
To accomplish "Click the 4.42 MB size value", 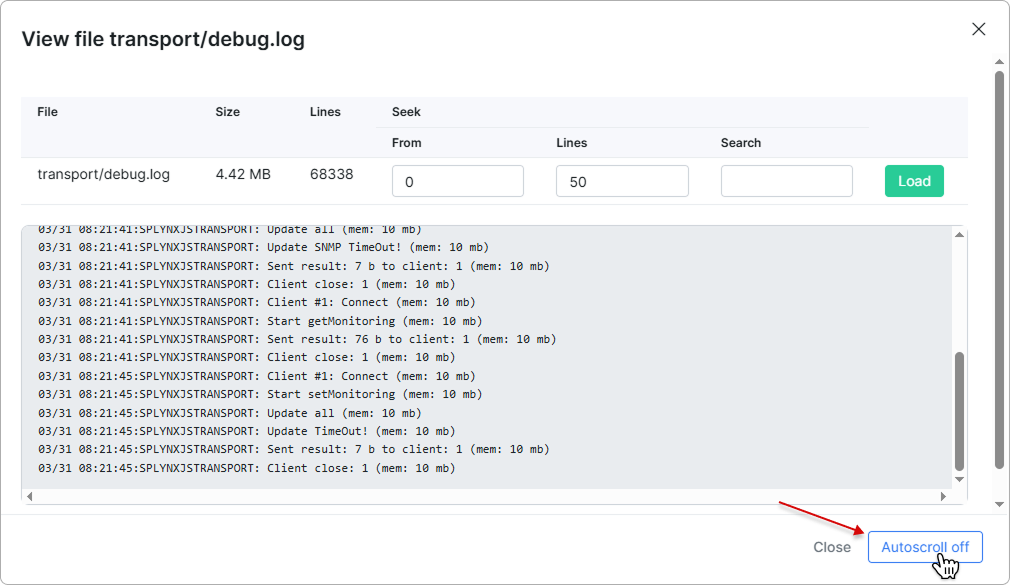I will (243, 175).
